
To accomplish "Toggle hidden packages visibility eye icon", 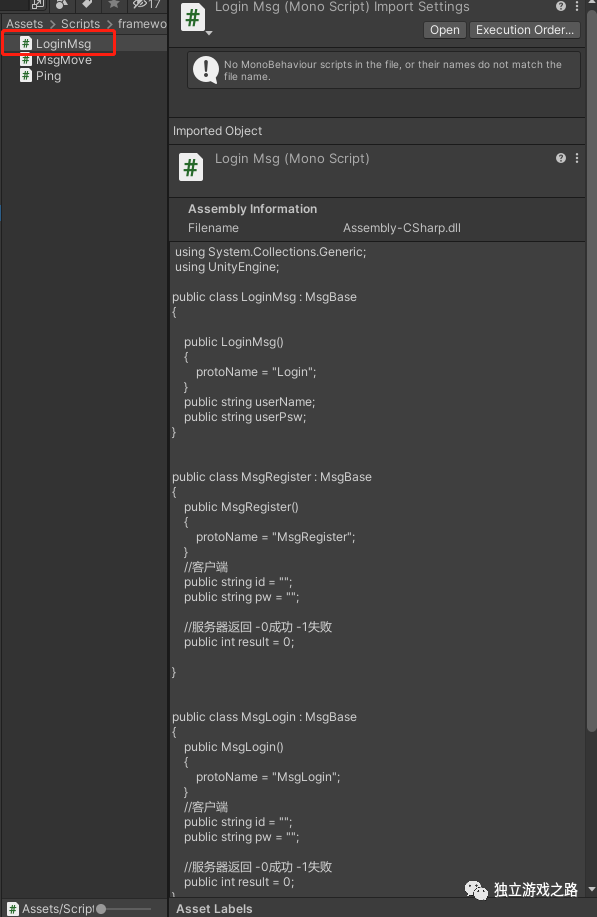I will point(146,5).
